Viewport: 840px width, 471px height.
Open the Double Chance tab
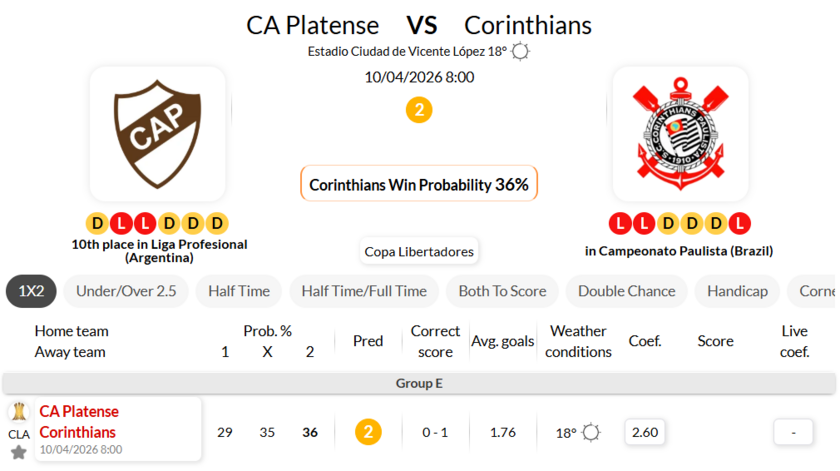(x=626, y=291)
